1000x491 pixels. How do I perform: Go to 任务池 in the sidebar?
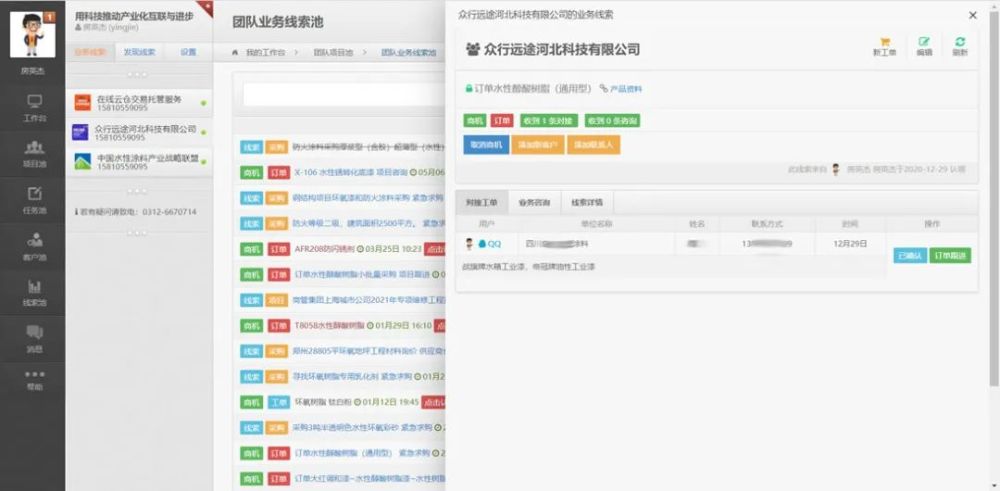pyautogui.click(x=34, y=198)
